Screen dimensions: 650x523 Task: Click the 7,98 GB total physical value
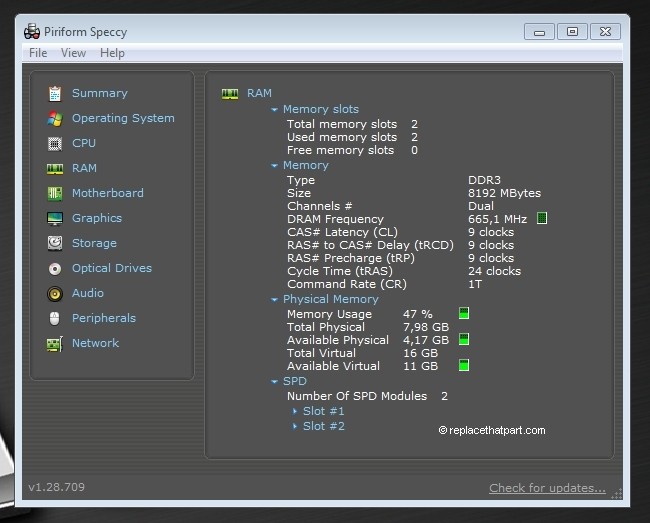[426, 327]
